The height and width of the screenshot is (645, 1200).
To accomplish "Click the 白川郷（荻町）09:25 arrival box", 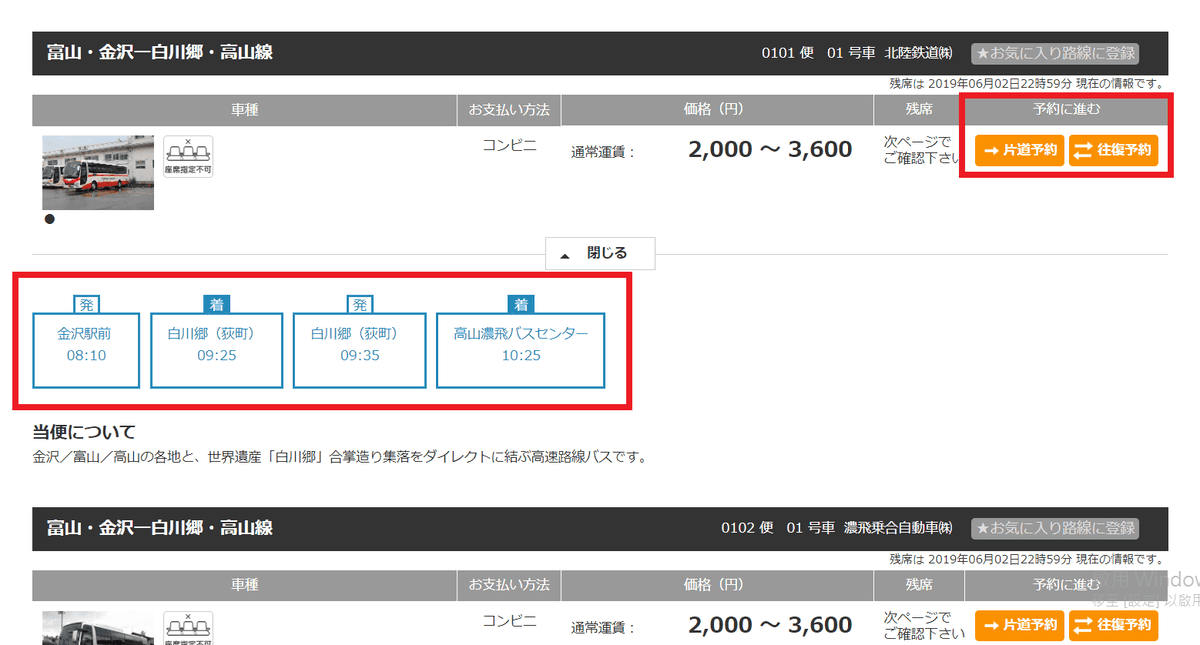I will [x=216, y=350].
